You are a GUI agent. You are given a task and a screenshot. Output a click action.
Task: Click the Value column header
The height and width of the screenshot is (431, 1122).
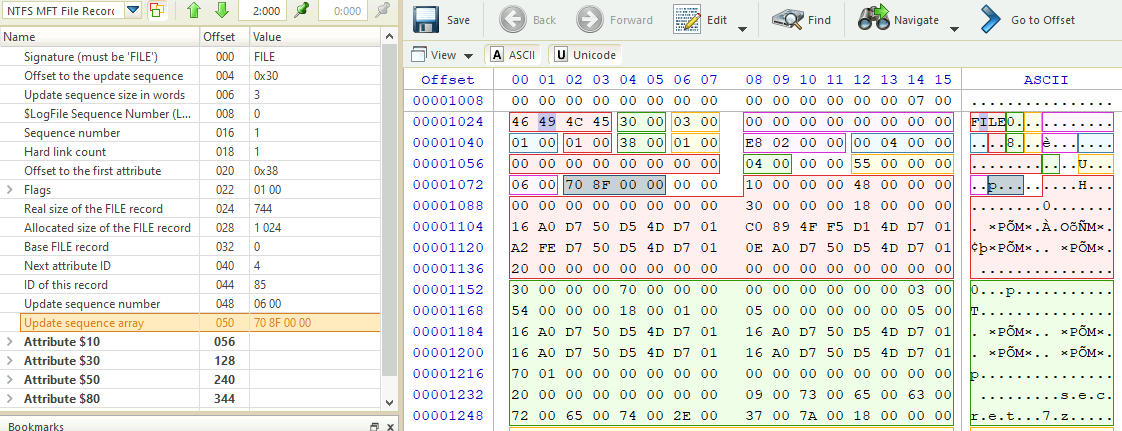tap(316, 37)
